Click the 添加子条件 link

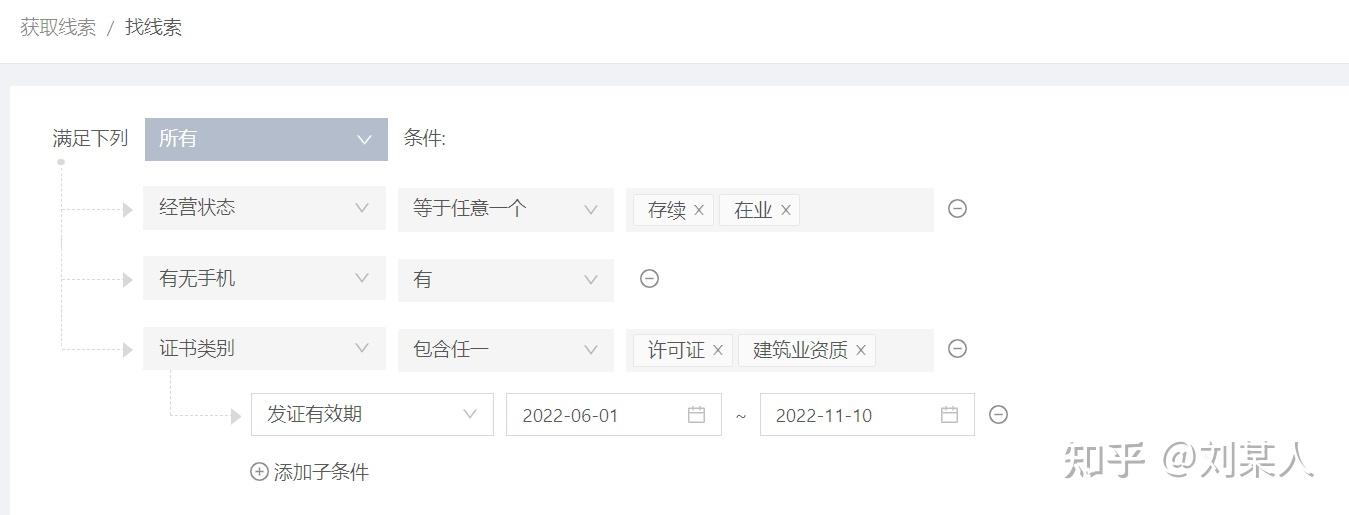(321, 472)
